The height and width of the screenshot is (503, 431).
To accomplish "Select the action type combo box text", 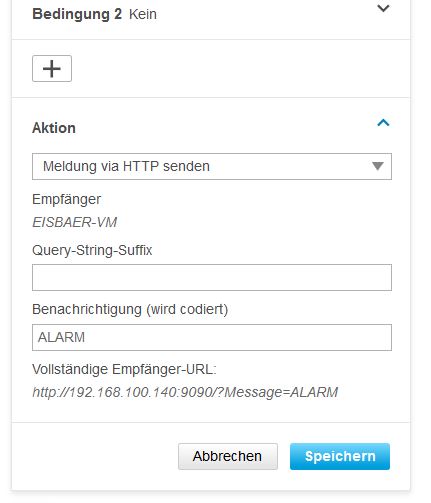I will (x=126, y=166).
